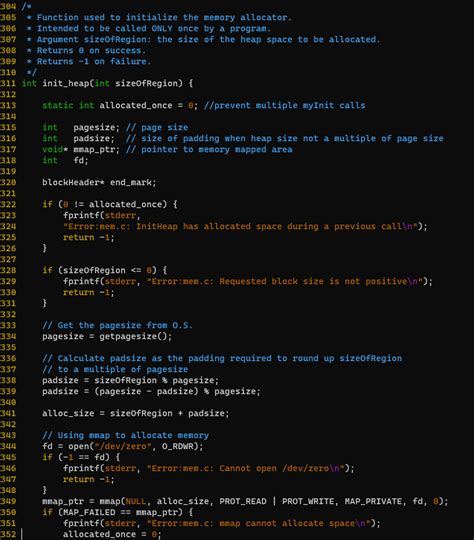Click line number 349 in the gutter
This screenshot has height=540, width=474.
[x=8, y=501]
